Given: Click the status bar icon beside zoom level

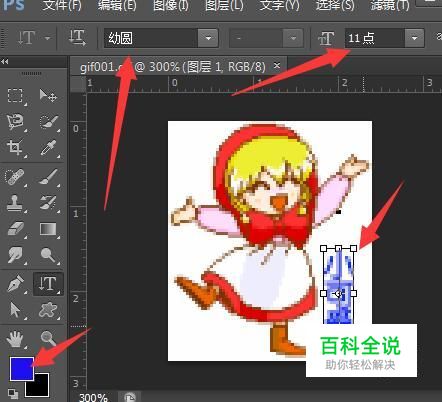Looking at the screenshot, I should [130, 397].
